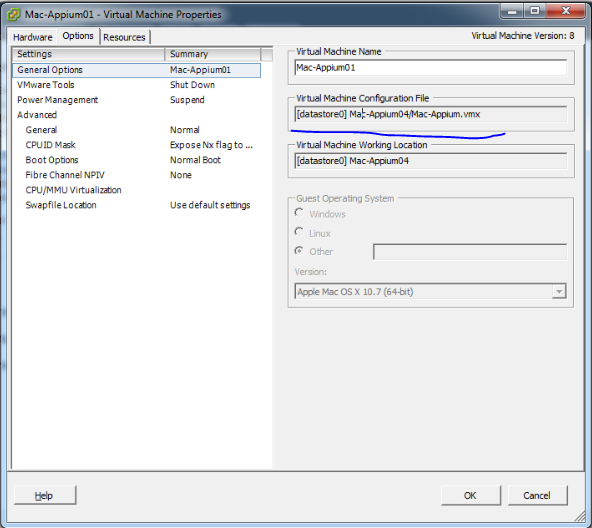
Task: Select the Other guest OS radio button
Action: (x=299, y=251)
